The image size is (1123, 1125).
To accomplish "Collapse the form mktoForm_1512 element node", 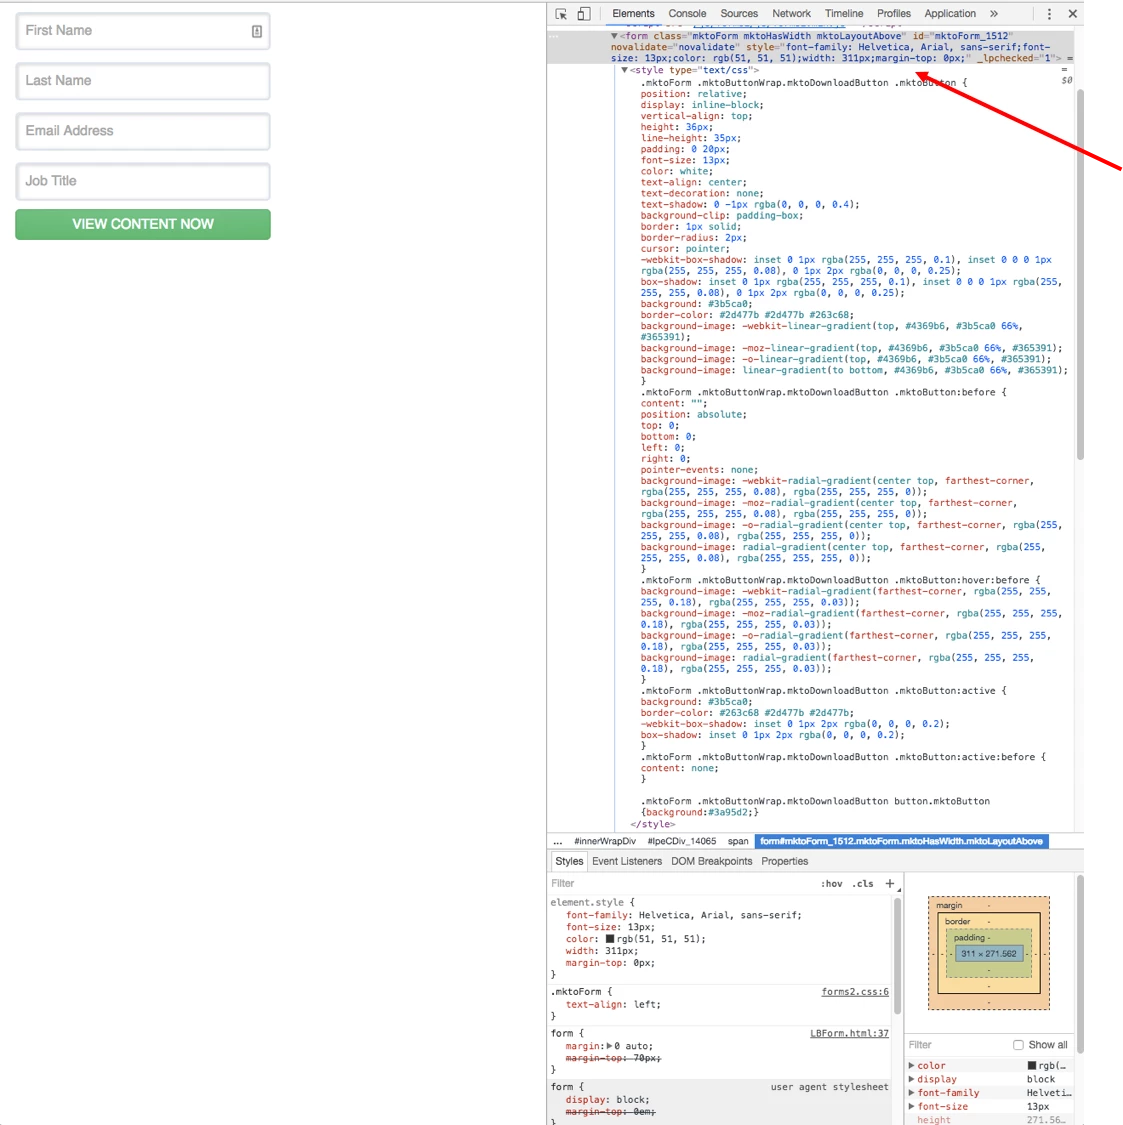I will [614, 36].
